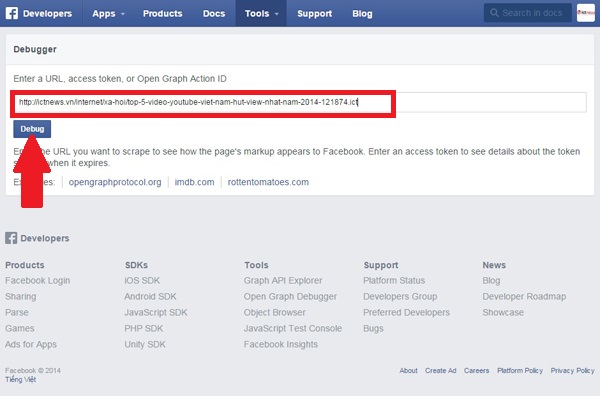
Task: Click the SDKs footer column heading
Action: 136,265
